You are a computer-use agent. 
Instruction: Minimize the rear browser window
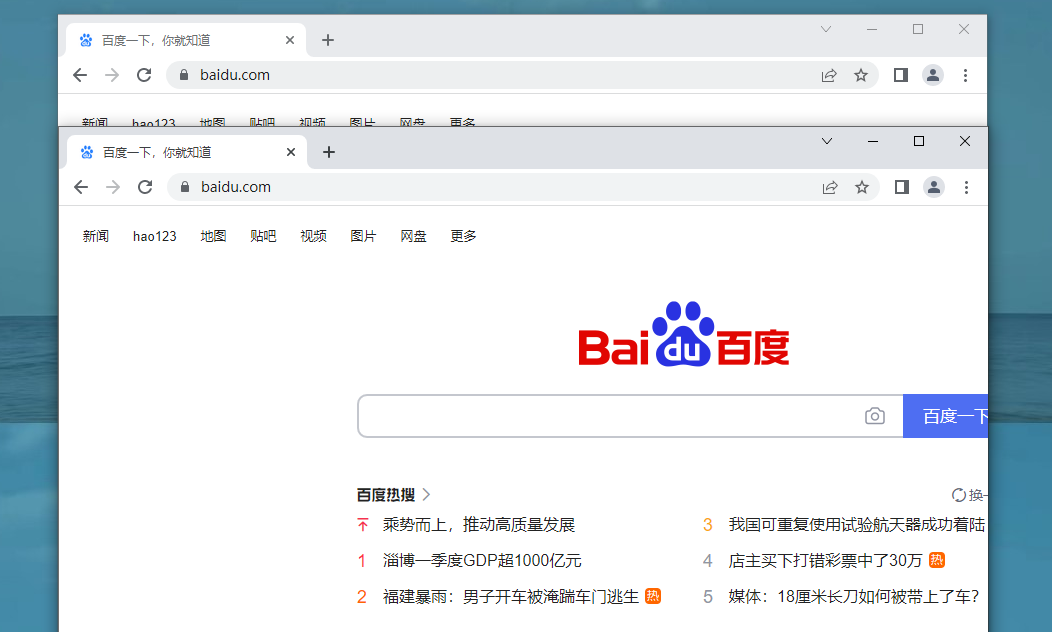click(x=872, y=29)
